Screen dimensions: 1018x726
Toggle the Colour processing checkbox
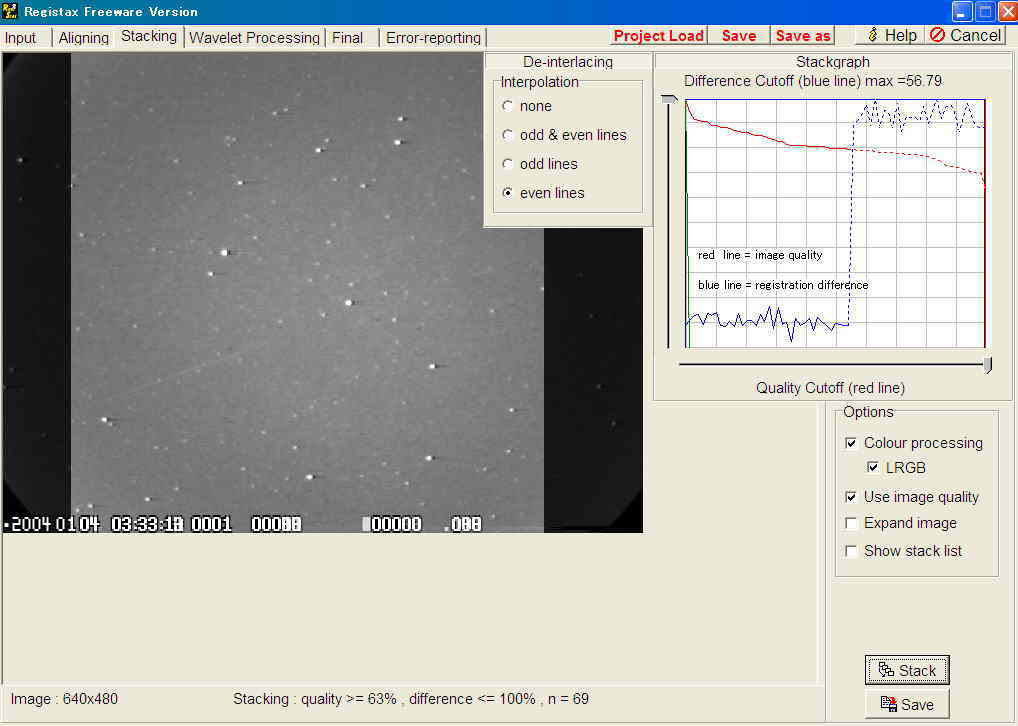pyautogui.click(x=851, y=443)
